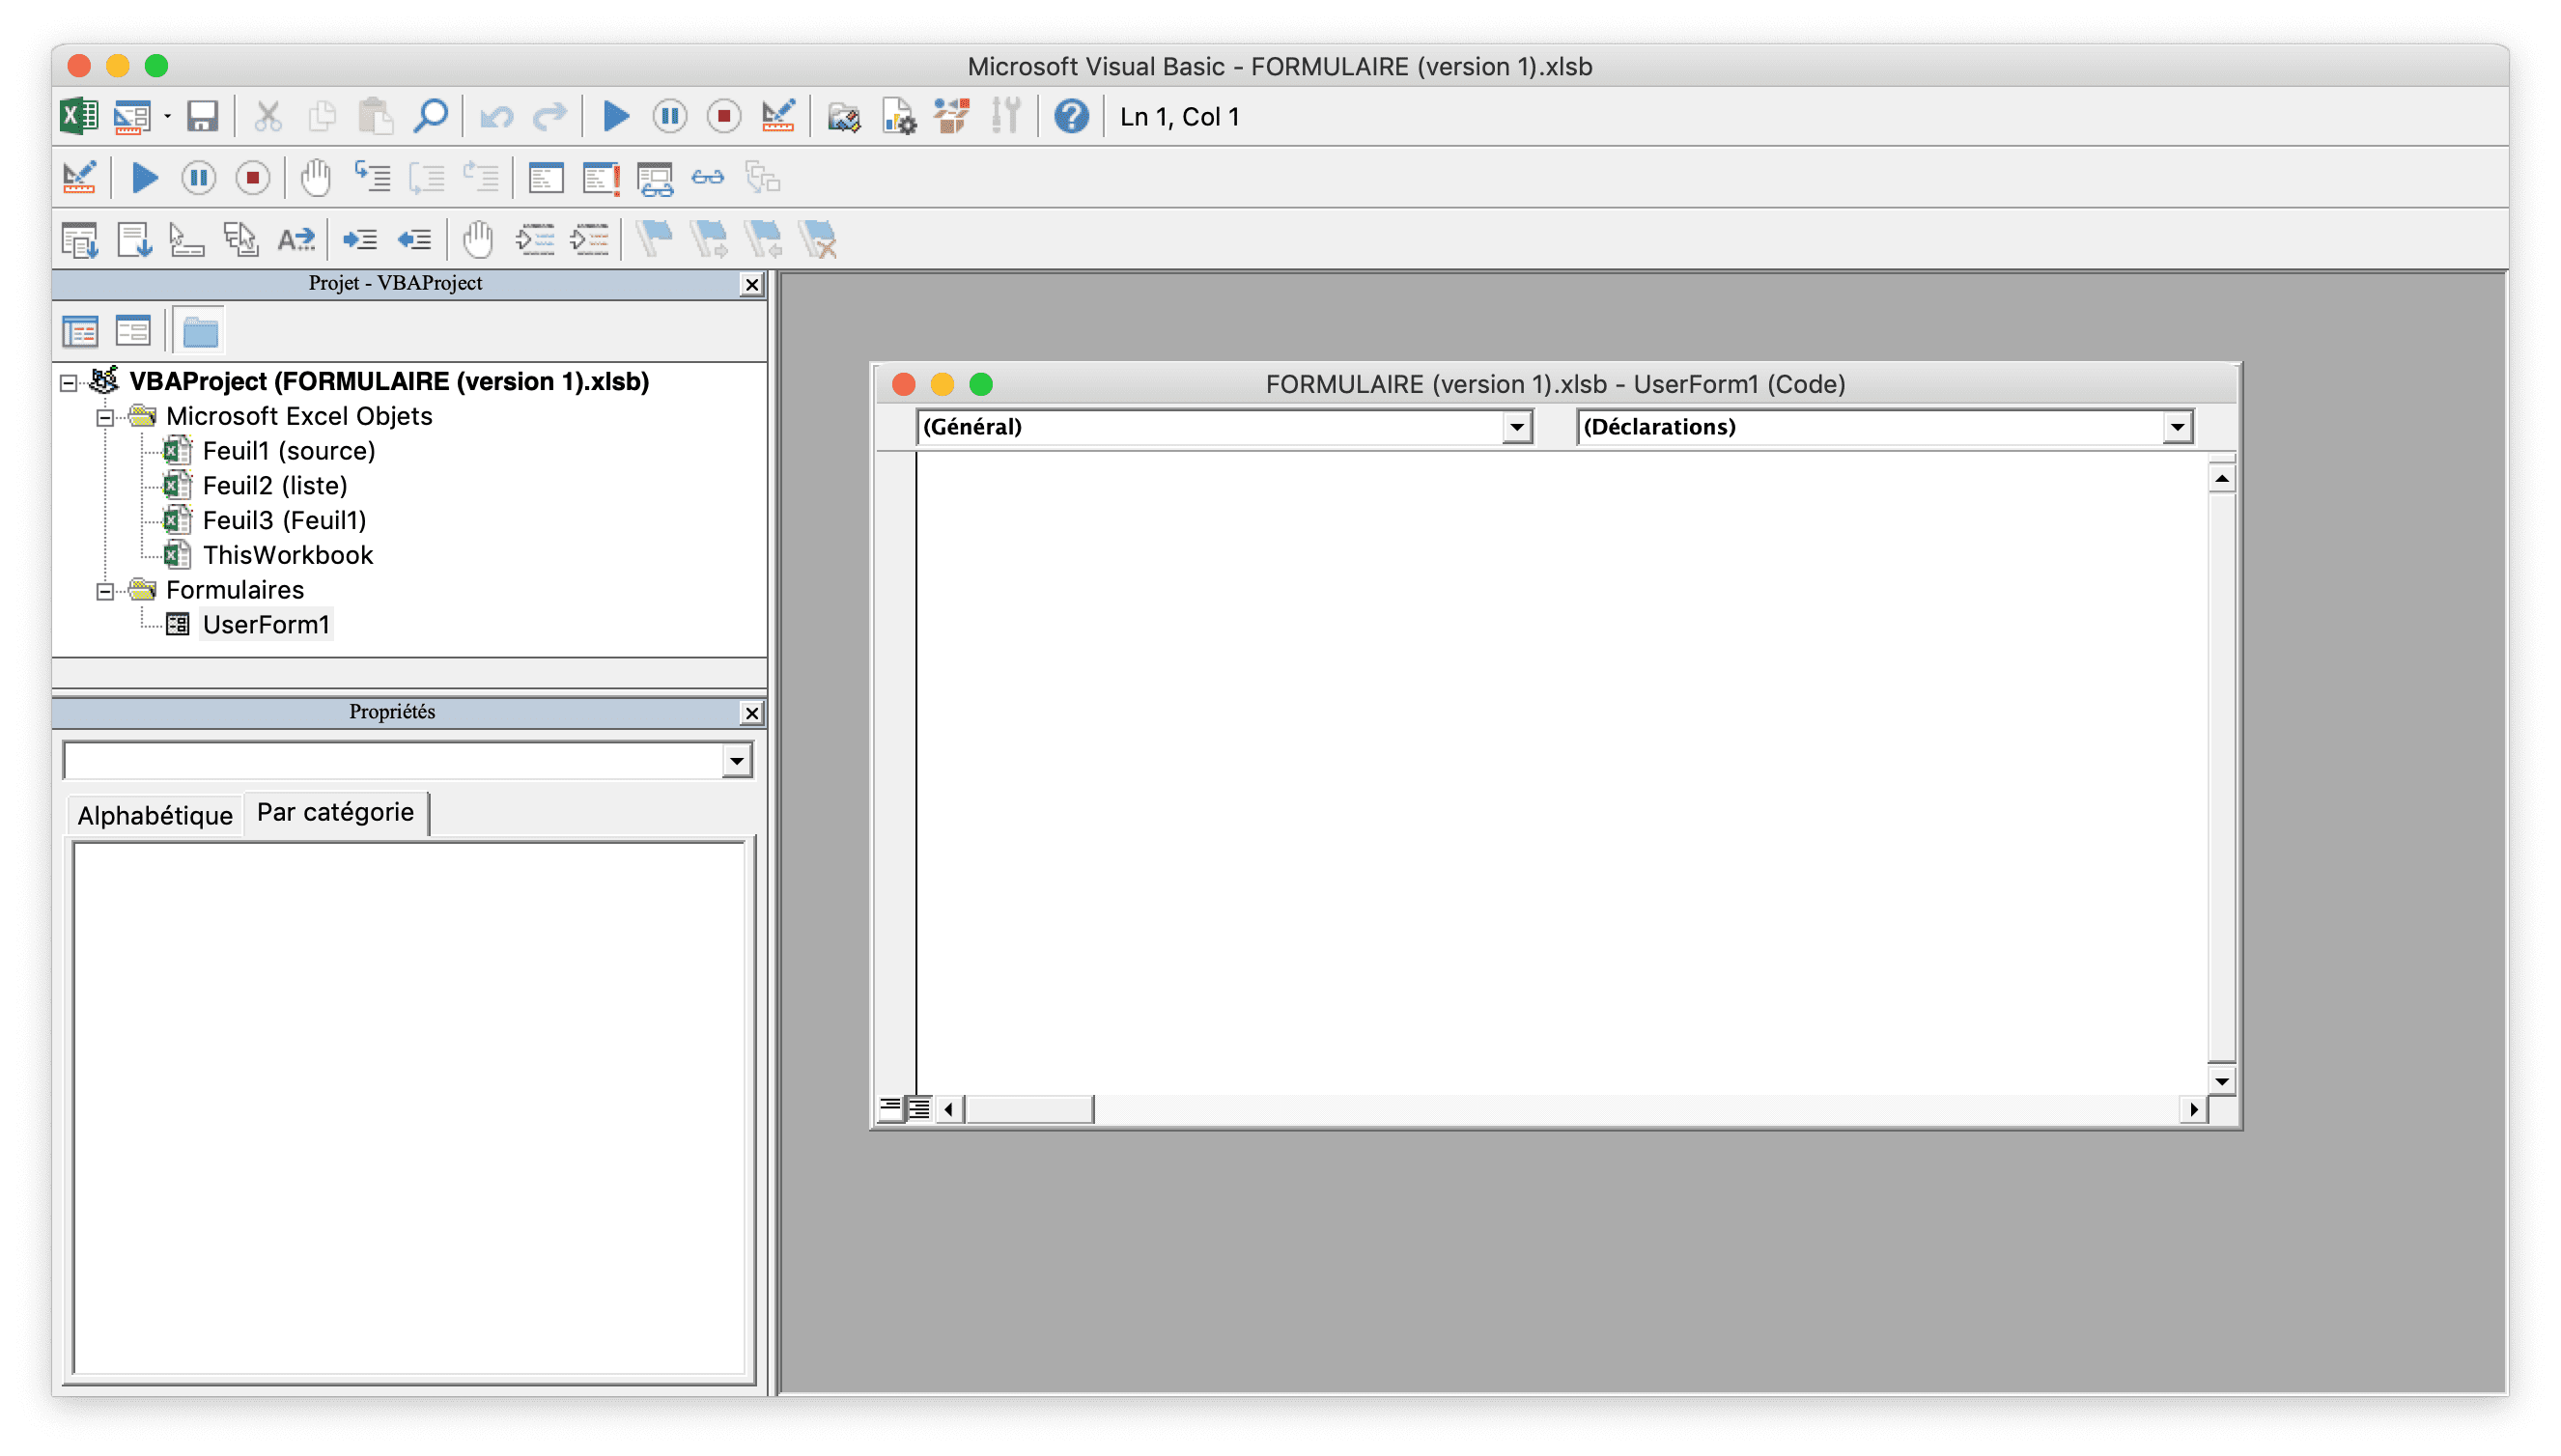Click the Save floppy disk icon
This screenshot has height=1456, width=2561.
202,116
